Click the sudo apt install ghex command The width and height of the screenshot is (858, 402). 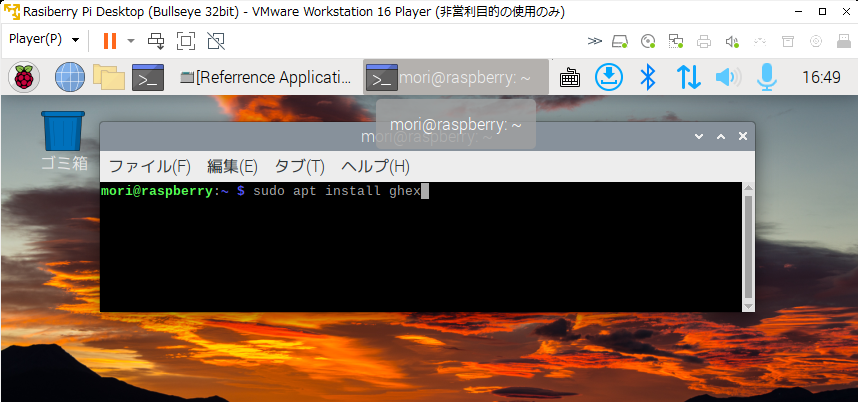pos(337,191)
